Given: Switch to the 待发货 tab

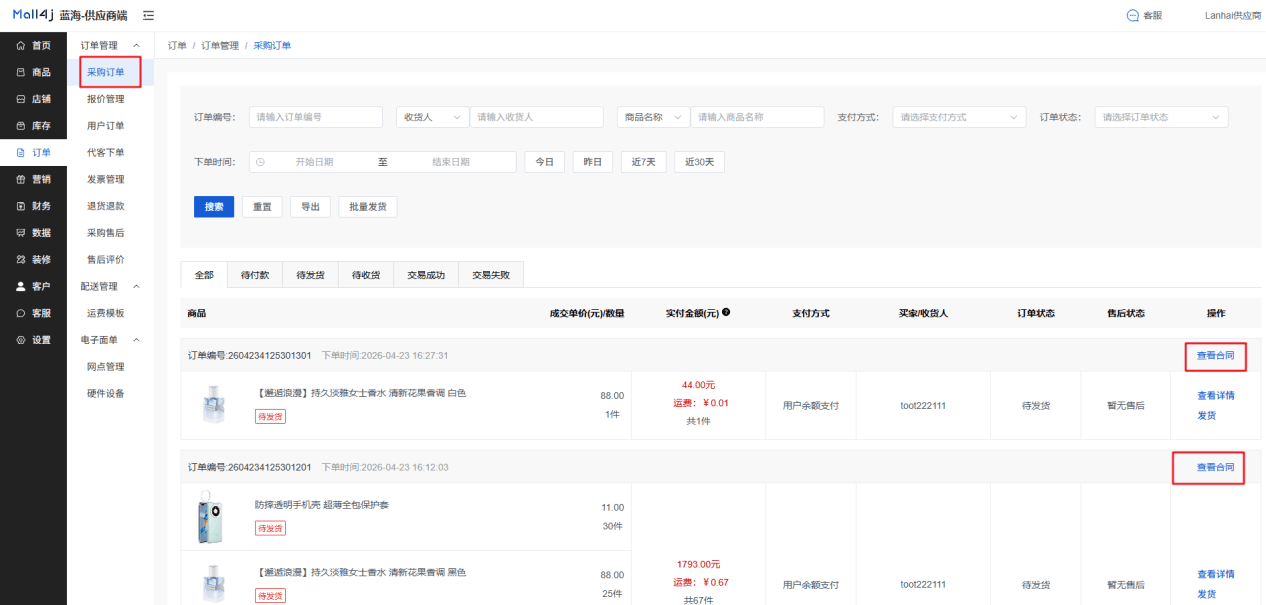Looking at the screenshot, I should [310, 275].
